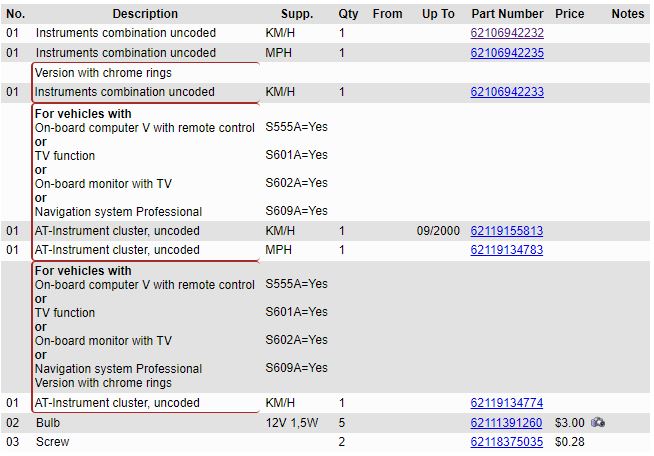Click the Price column header

point(570,14)
